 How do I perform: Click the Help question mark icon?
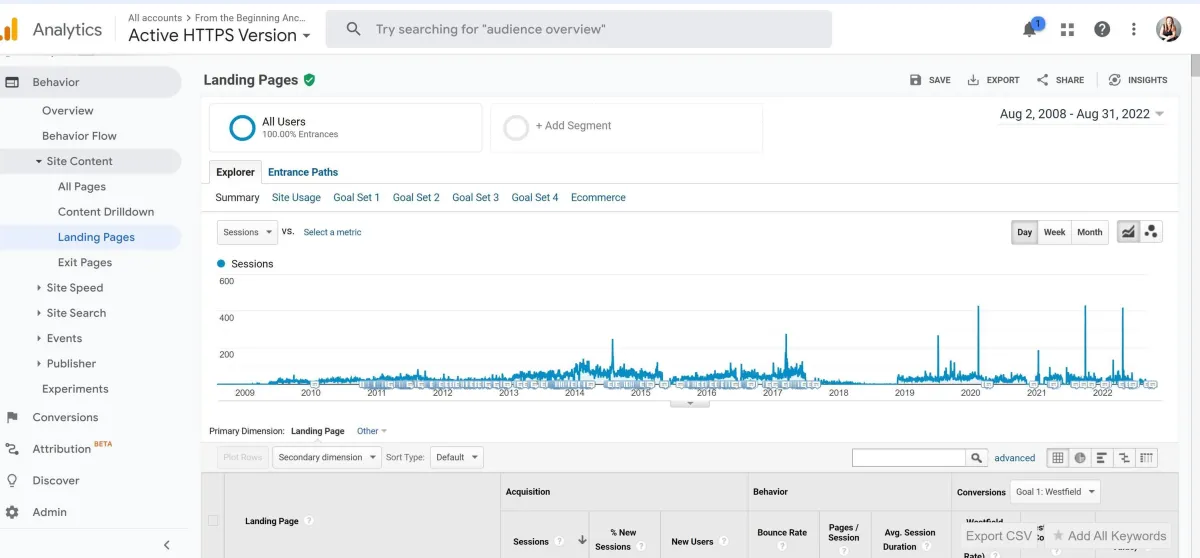click(x=1102, y=29)
